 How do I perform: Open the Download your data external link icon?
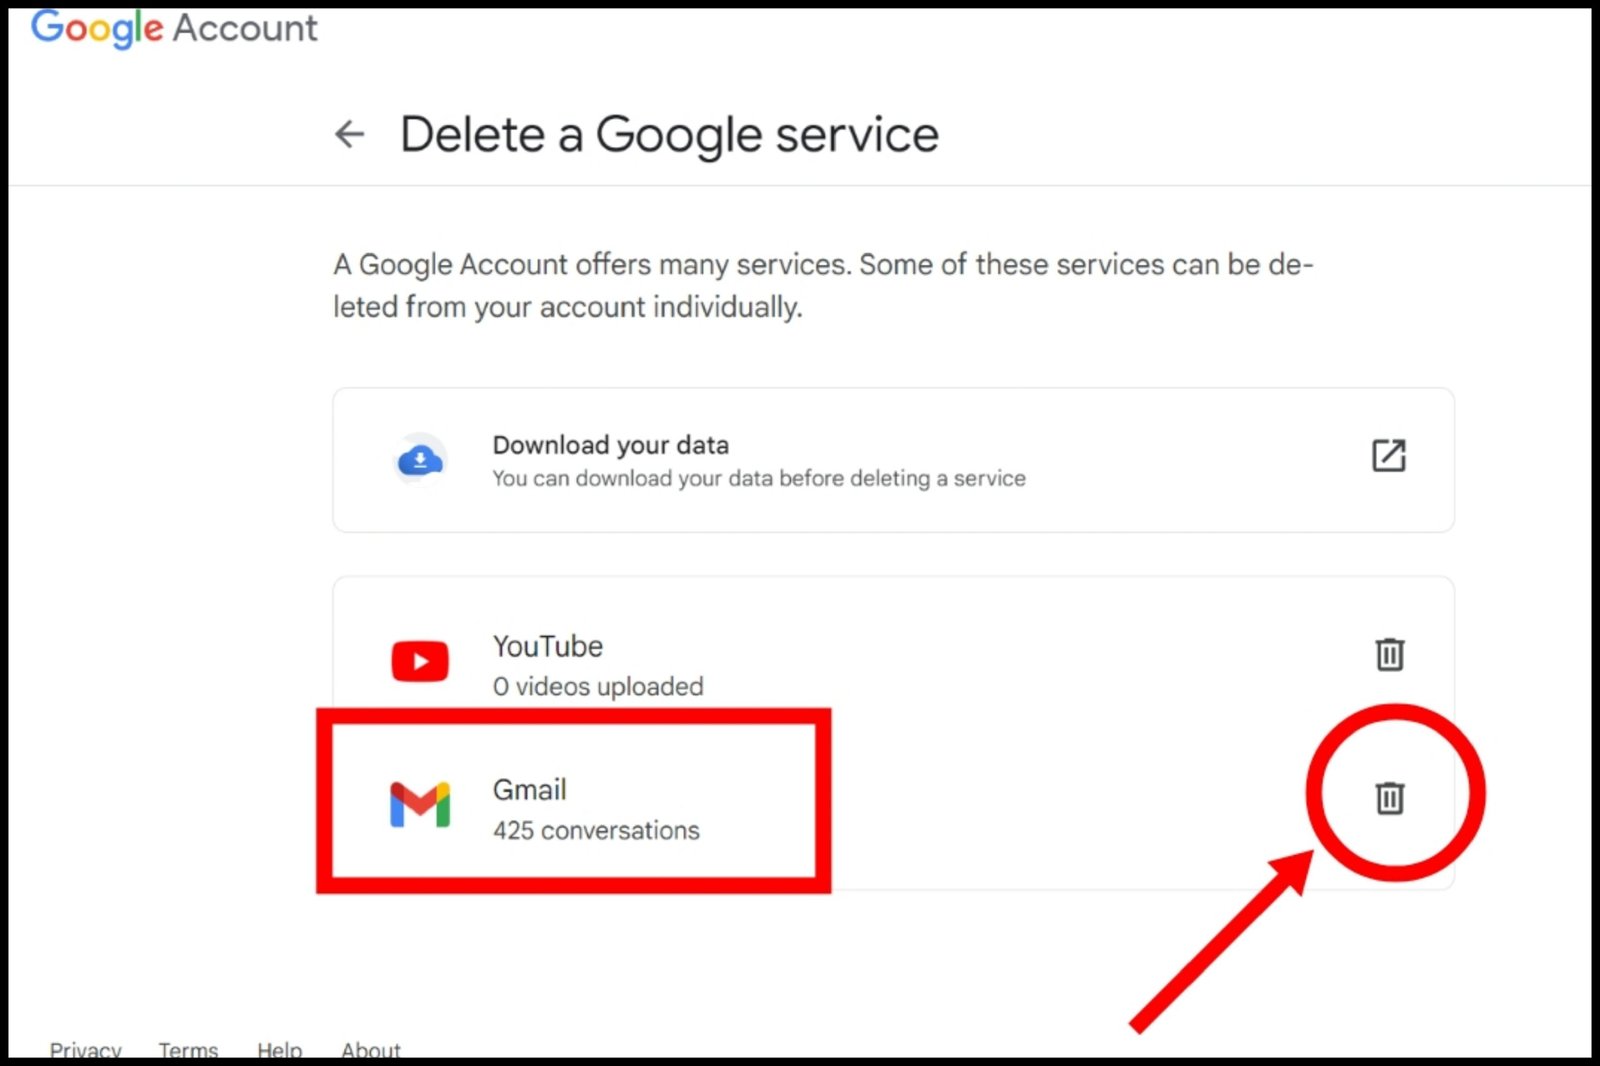tap(1388, 455)
